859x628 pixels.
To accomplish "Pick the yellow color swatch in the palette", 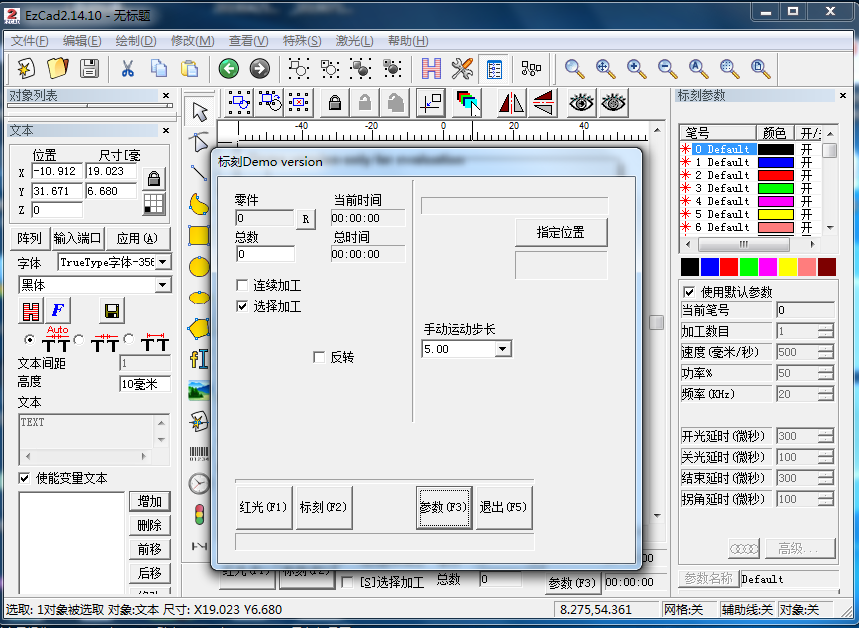I will click(x=787, y=267).
